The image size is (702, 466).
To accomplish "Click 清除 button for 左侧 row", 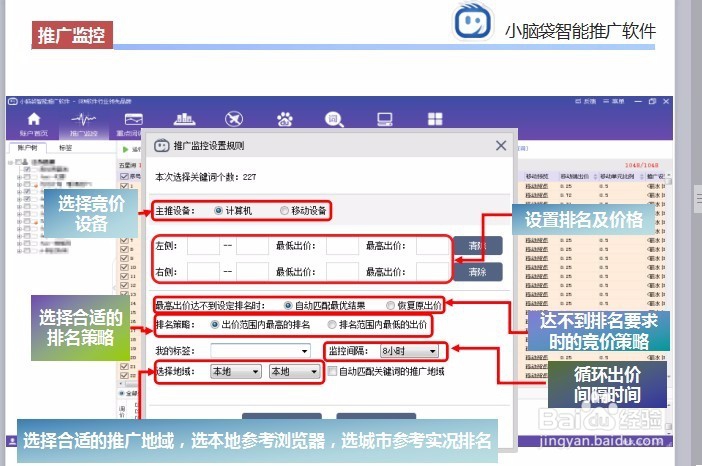I will 478,246.
